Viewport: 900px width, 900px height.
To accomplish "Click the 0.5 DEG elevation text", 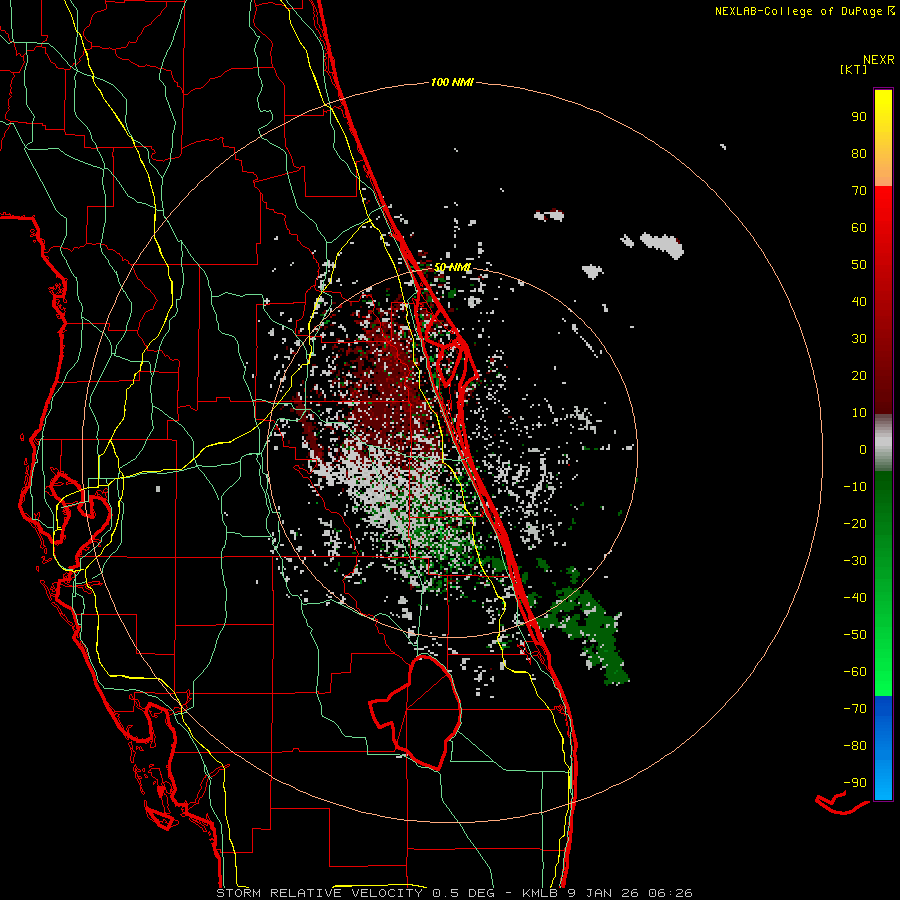I will coord(462,893).
